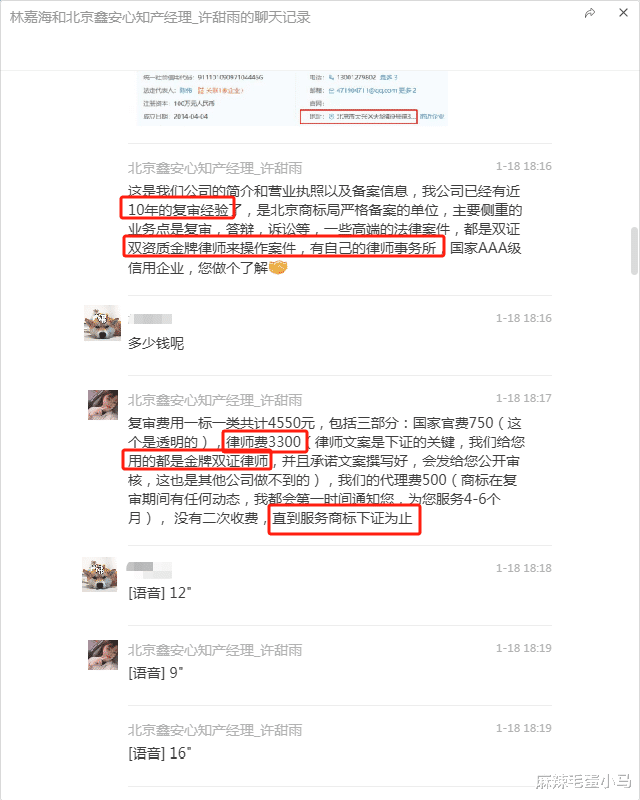Click the red-boxed field in company info image

(358, 116)
